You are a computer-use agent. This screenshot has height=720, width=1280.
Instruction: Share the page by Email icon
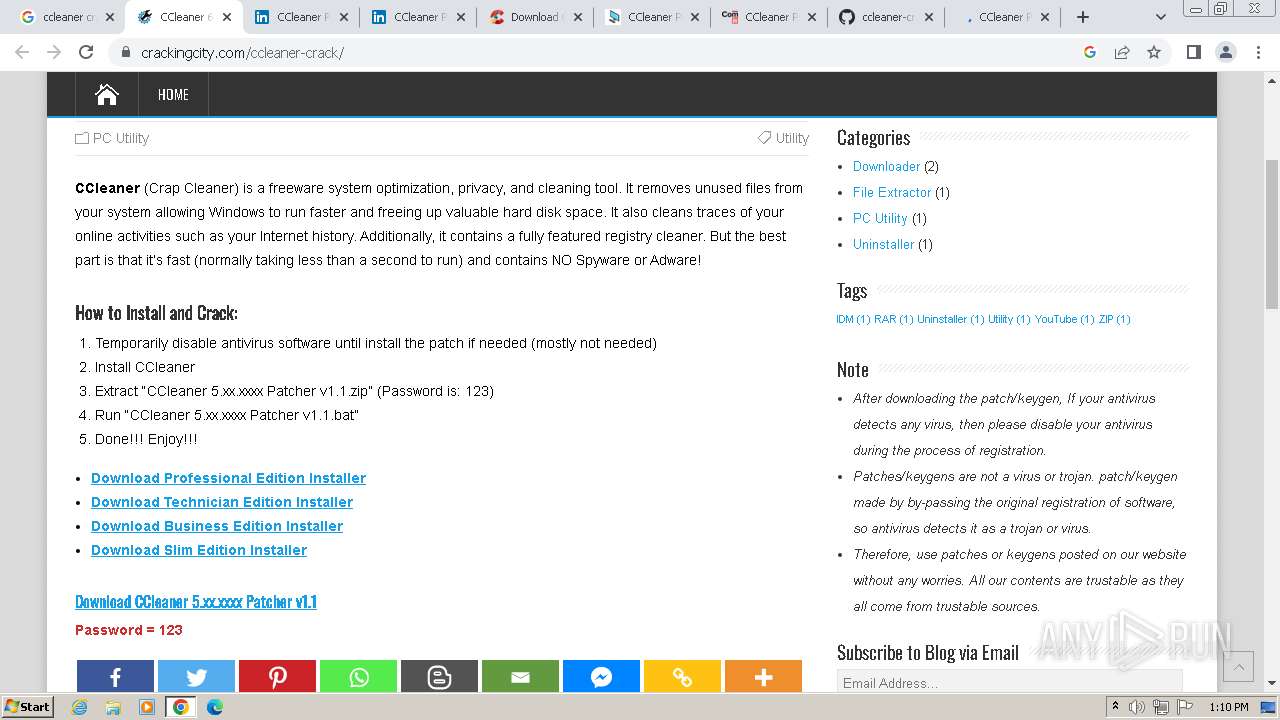(520, 677)
